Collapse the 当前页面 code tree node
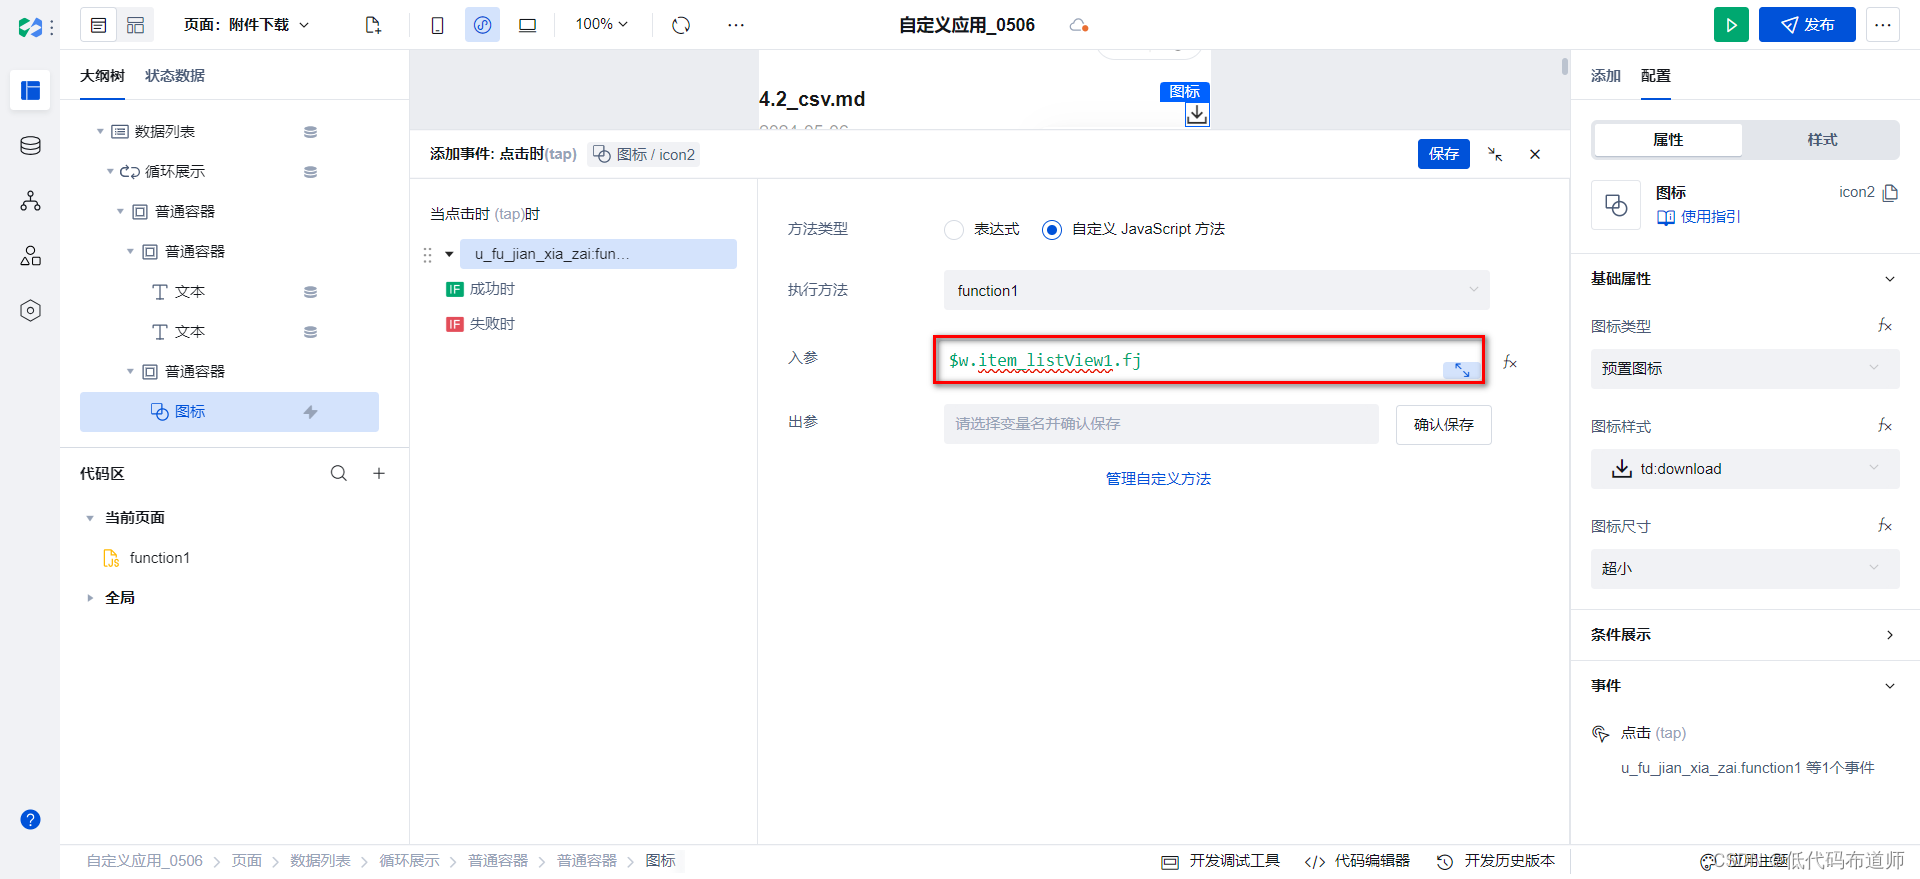 pyautogui.click(x=90, y=518)
